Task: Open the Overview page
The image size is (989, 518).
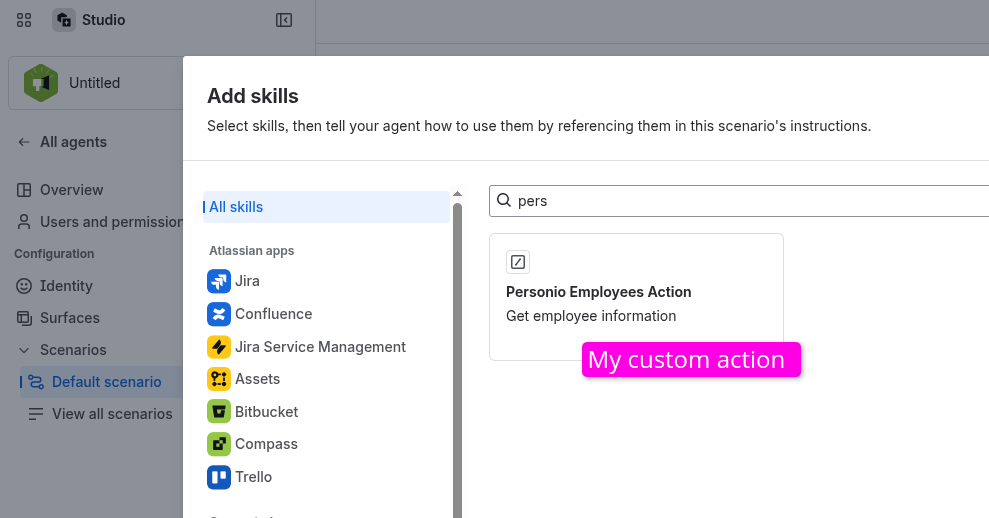Action: pyautogui.click(x=71, y=190)
